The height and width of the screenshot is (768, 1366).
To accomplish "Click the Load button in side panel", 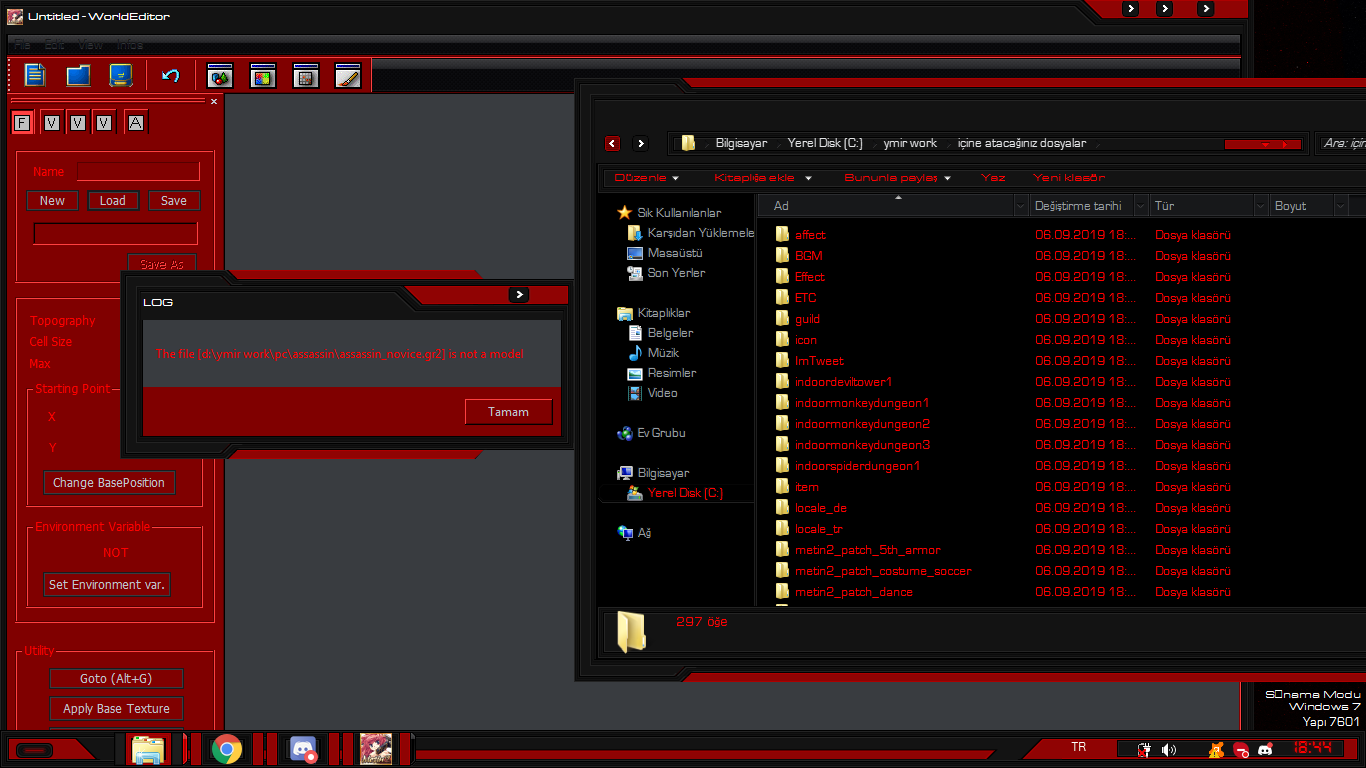I will pos(113,201).
